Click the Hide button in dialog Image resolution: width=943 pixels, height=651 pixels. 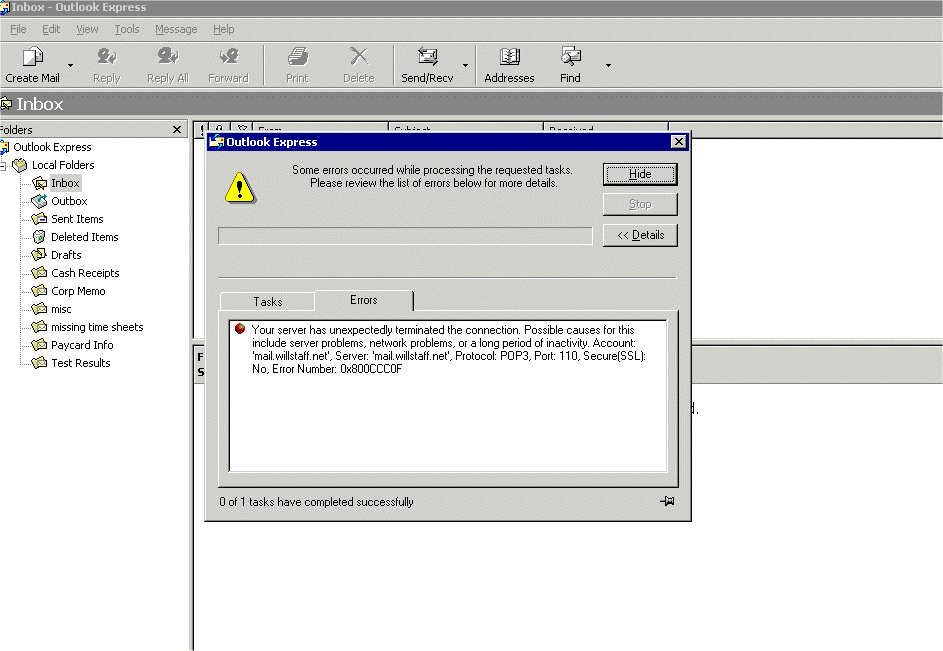pyautogui.click(x=640, y=174)
